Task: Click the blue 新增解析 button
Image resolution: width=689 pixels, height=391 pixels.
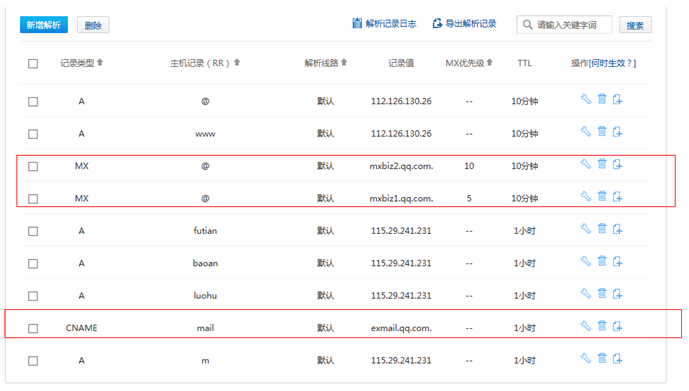Action: click(44, 25)
